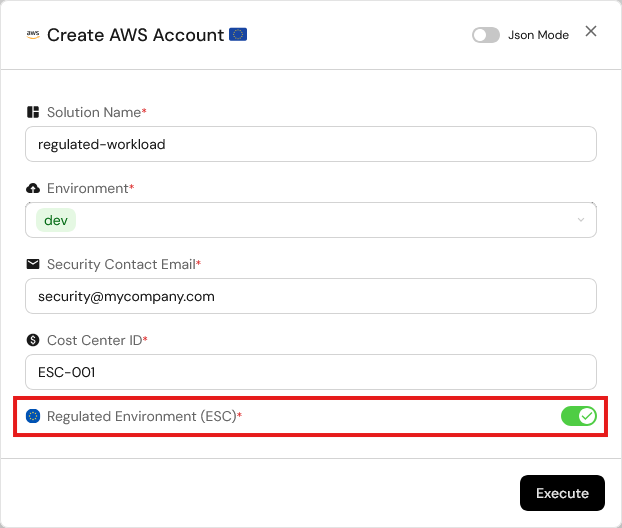
Task: Enable the Json Mode switch
Action: coord(486,35)
